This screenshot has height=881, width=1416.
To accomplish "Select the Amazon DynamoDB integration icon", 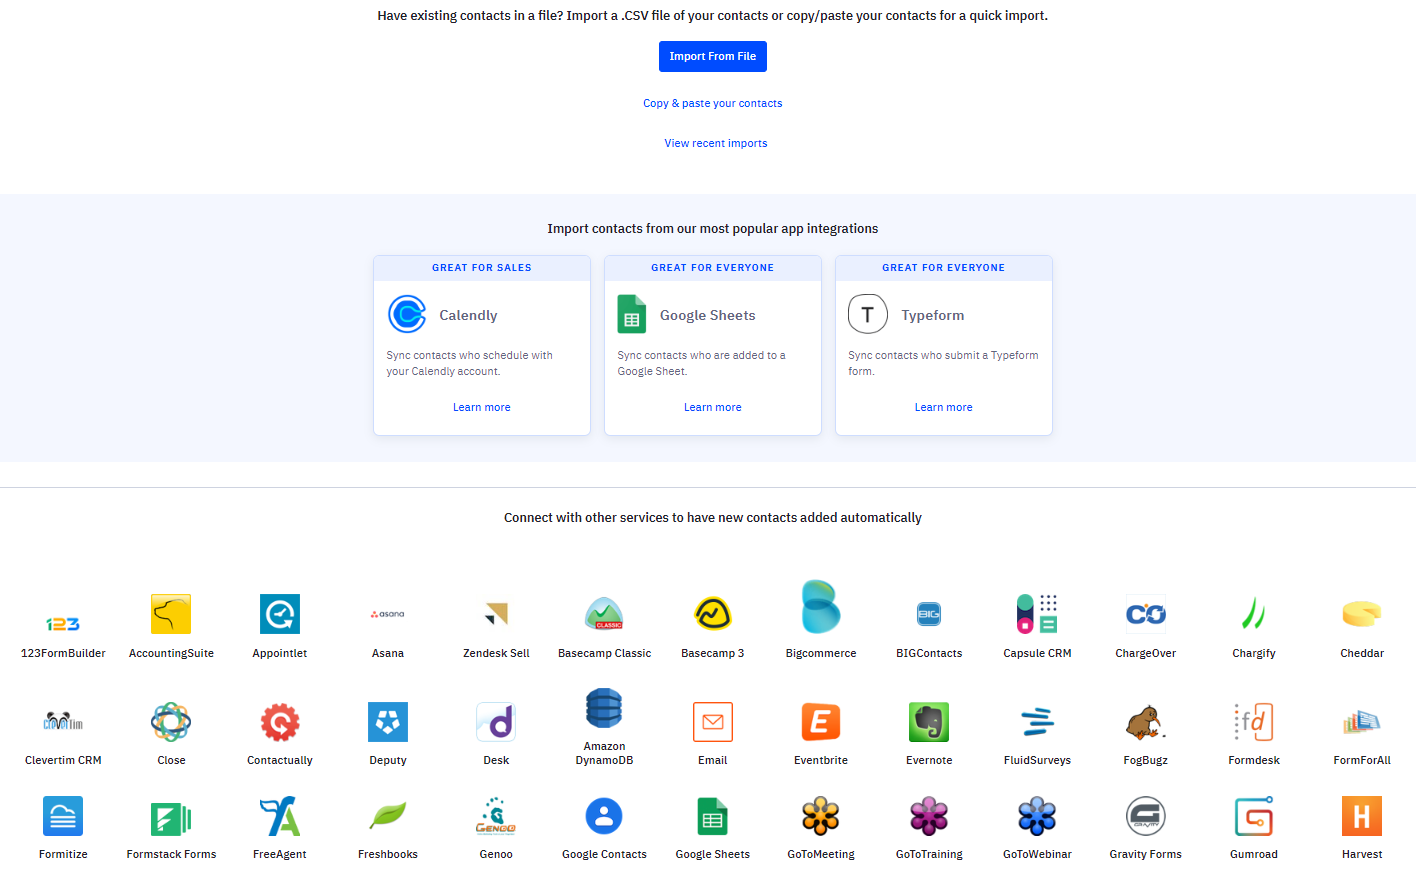I will point(604,708).
